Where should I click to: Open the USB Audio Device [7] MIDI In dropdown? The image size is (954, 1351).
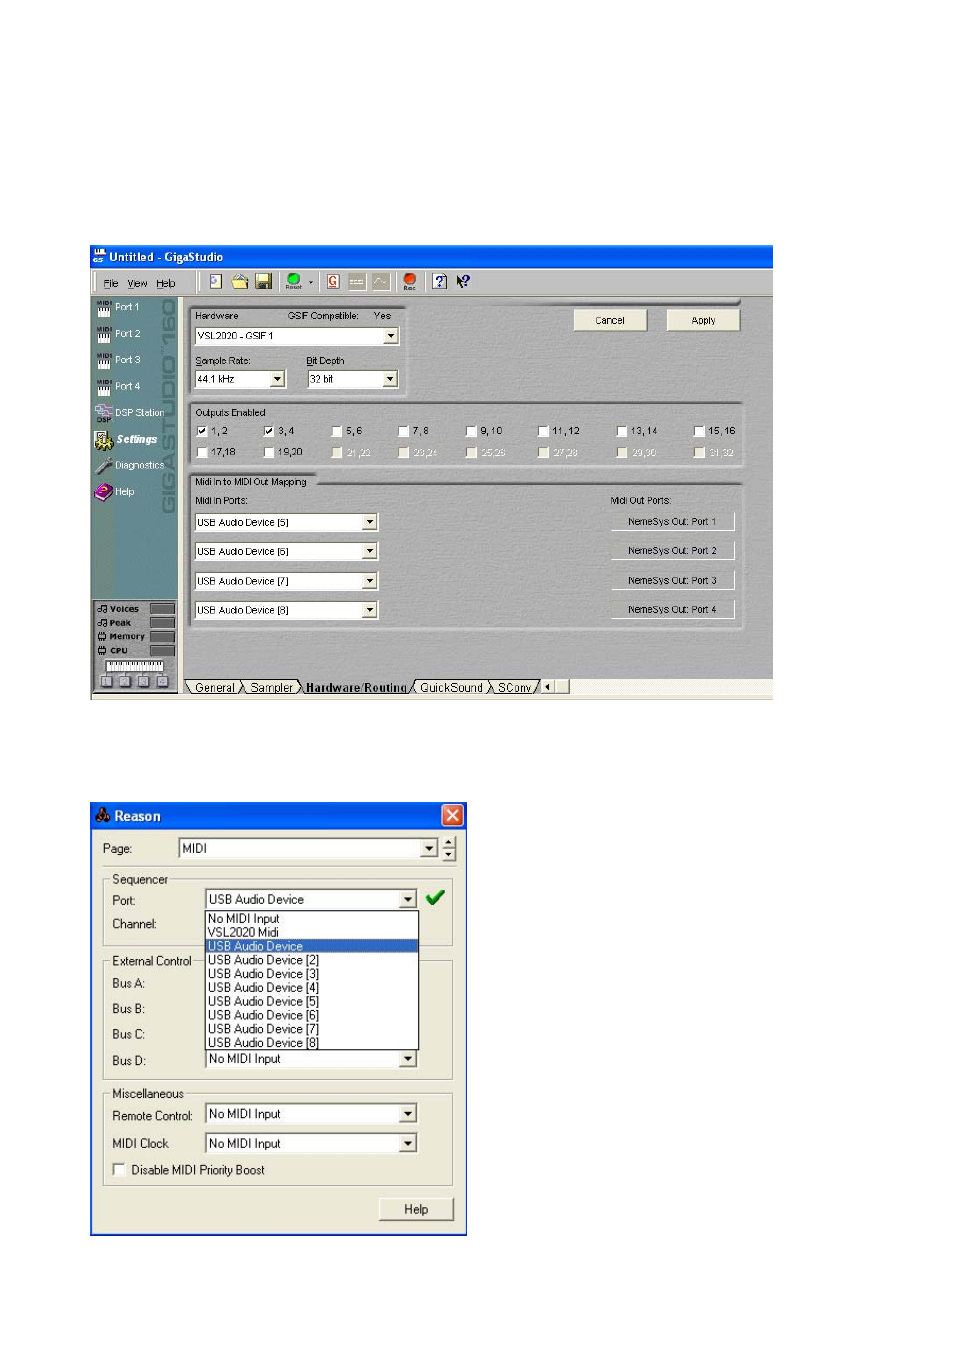(370, 581)
